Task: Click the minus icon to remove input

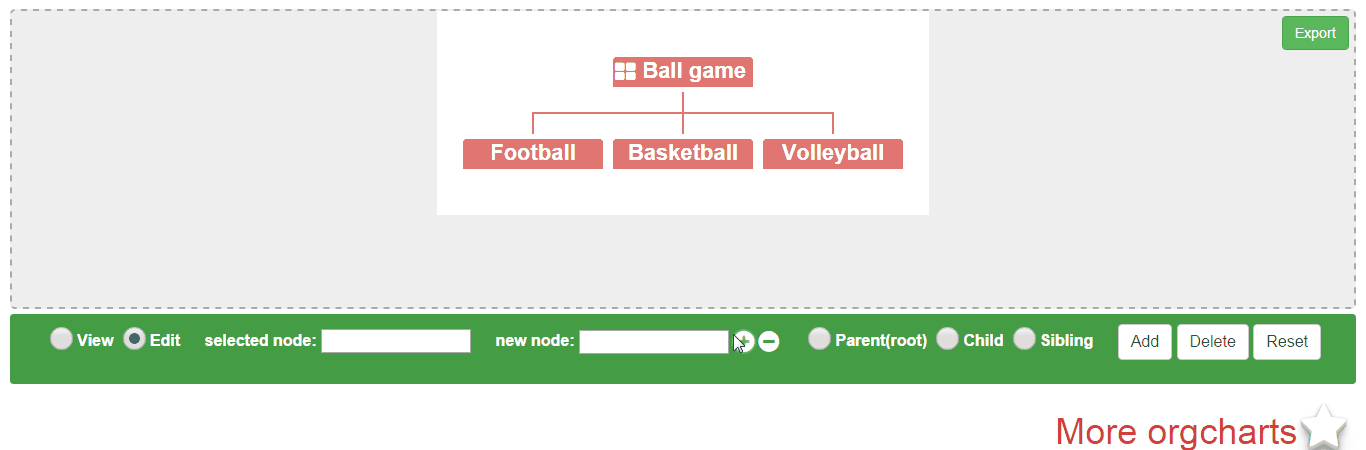Action: (x=769, y=341)
